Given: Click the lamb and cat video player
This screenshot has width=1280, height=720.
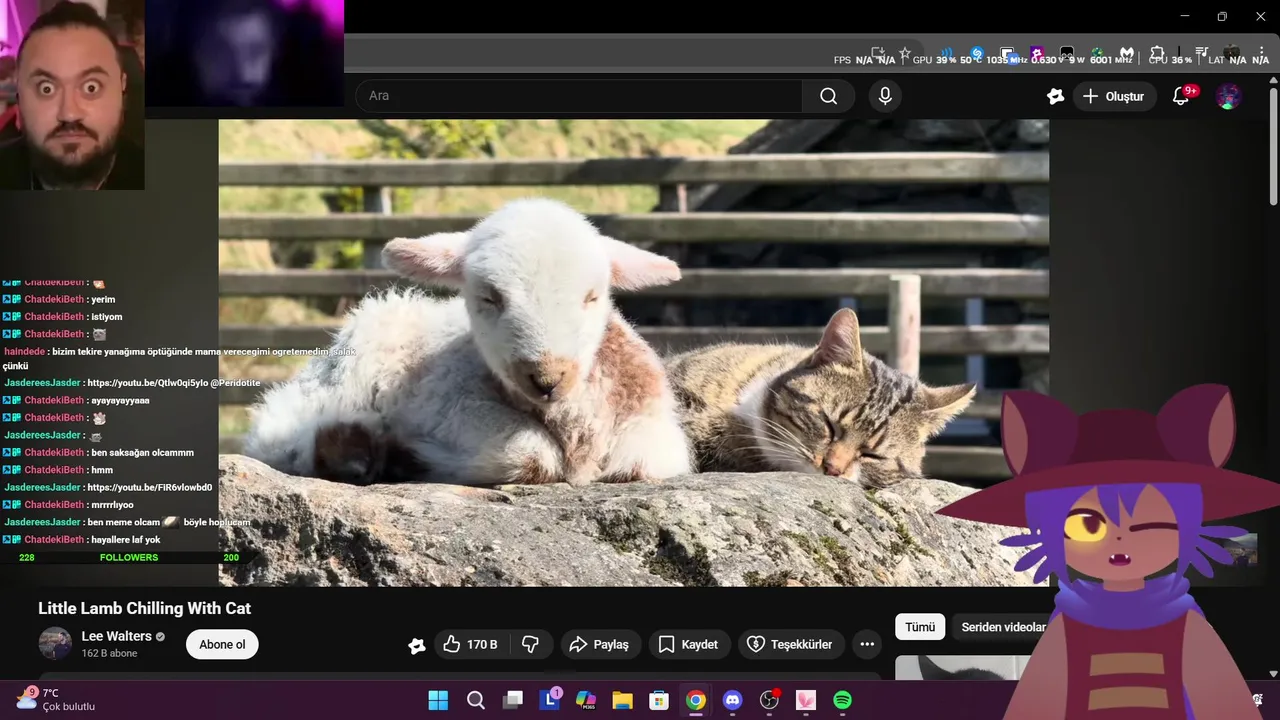Looking at the screenshot, I should coord(634,353).
